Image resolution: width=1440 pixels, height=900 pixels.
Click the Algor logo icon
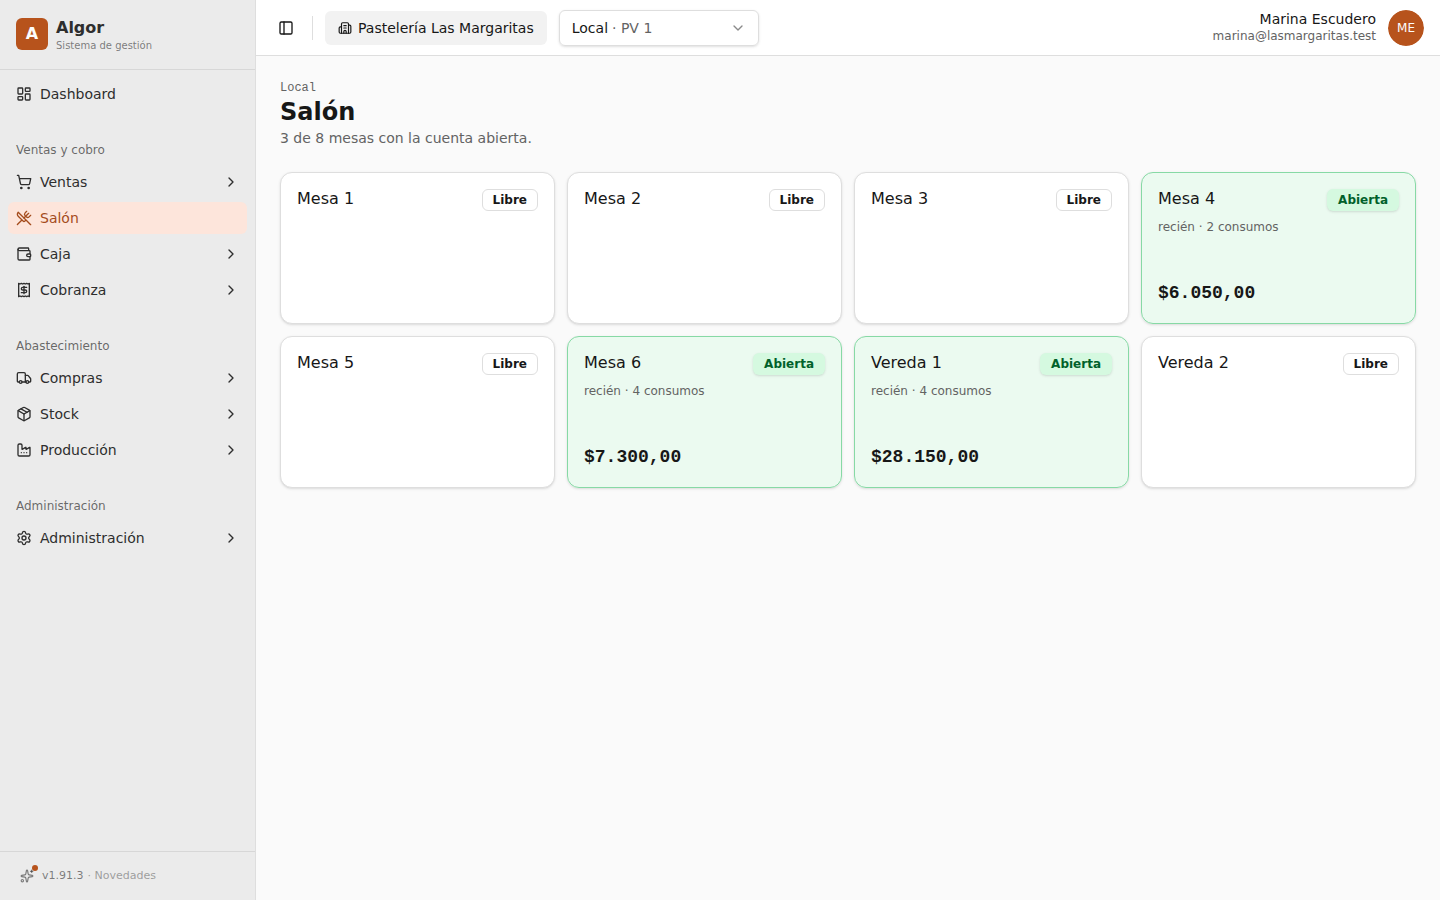click(x=32, y=34)
